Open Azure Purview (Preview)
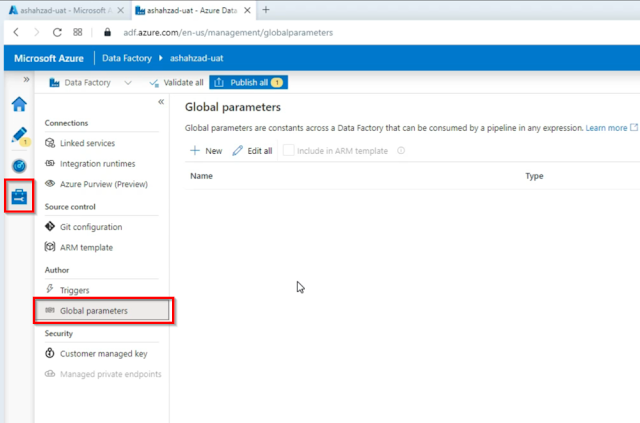The image size is (640, 423). [104, 184]
